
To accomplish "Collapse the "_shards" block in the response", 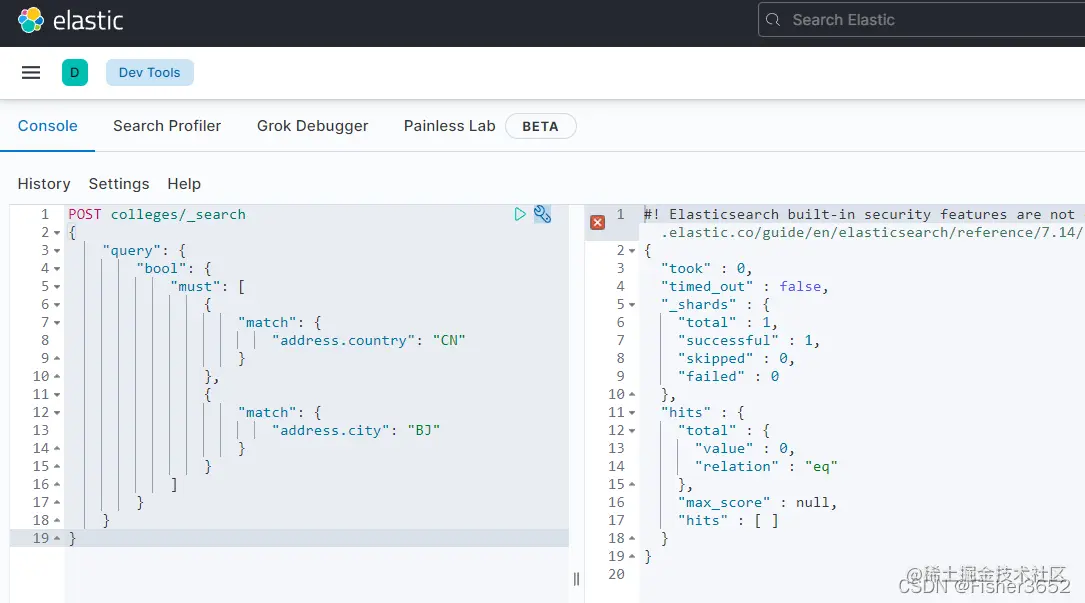I will tap(632, 305).
